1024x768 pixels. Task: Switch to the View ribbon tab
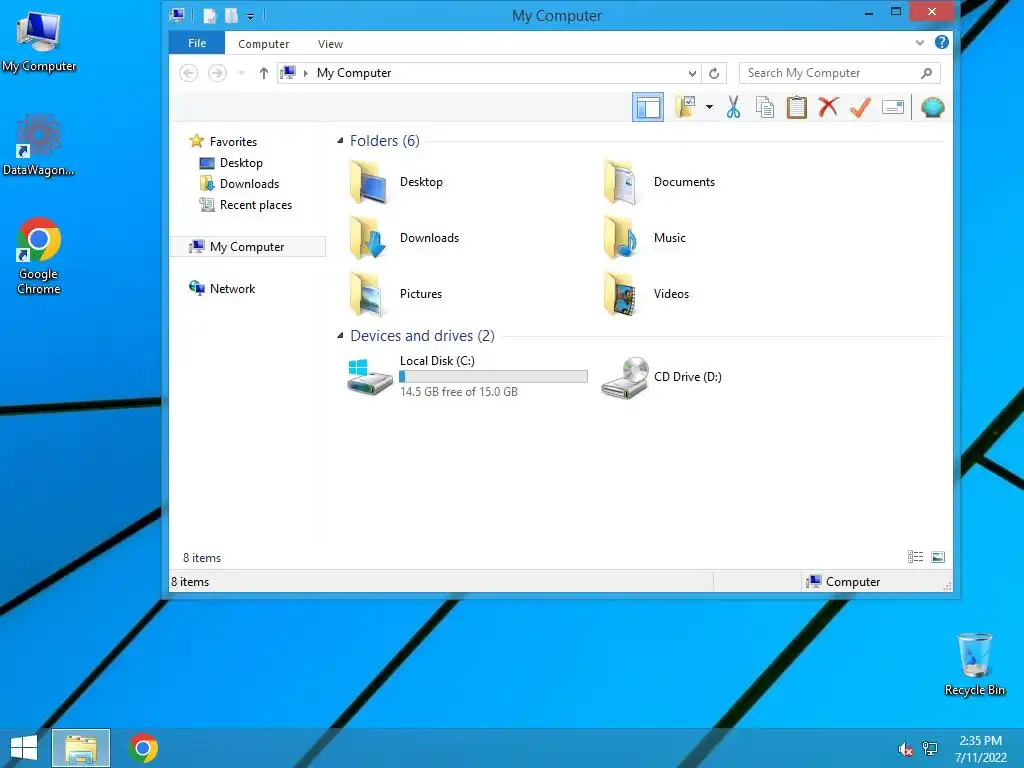330,44
